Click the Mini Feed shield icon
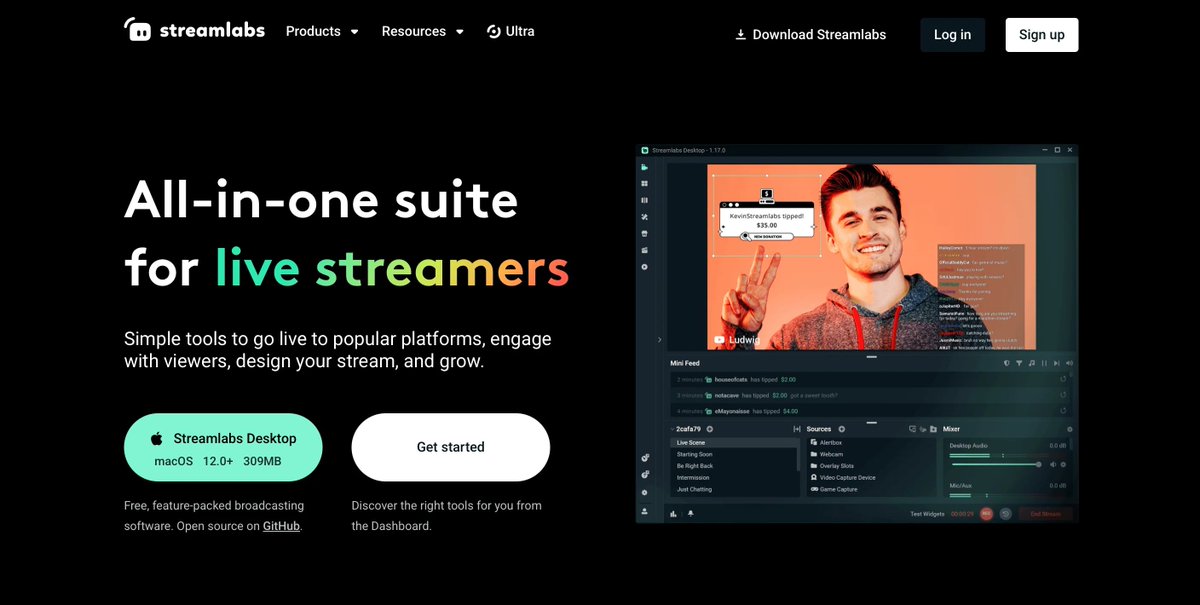Viewport: 1200px width, 605px height. pos(1006,363)
